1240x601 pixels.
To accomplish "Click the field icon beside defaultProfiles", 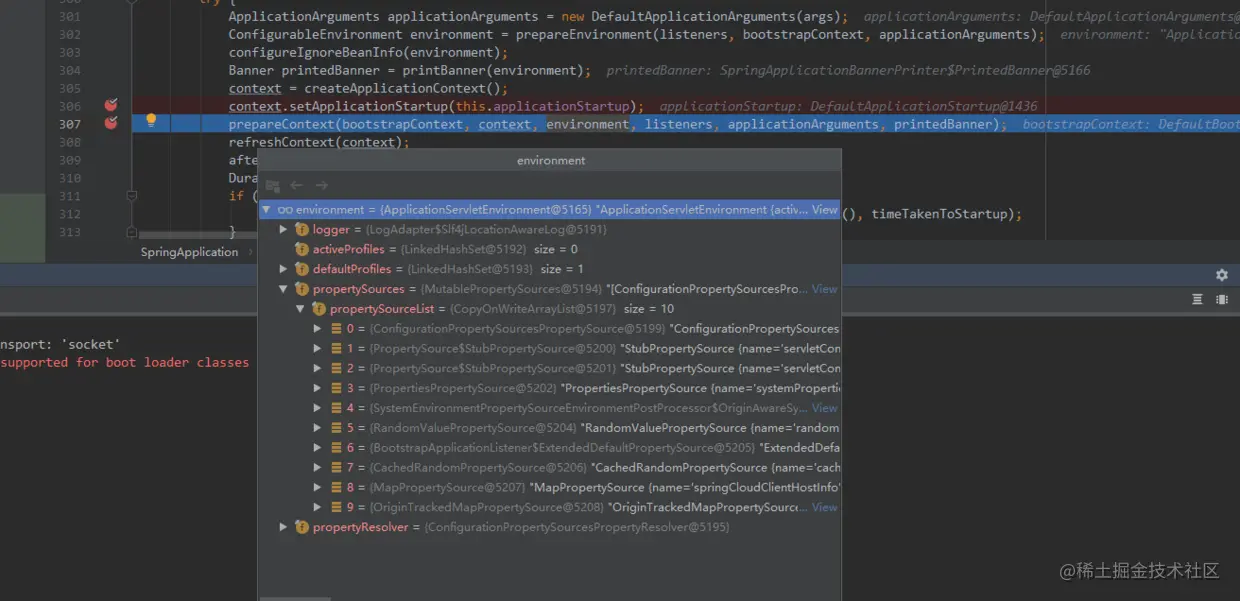I will [301, 269].
